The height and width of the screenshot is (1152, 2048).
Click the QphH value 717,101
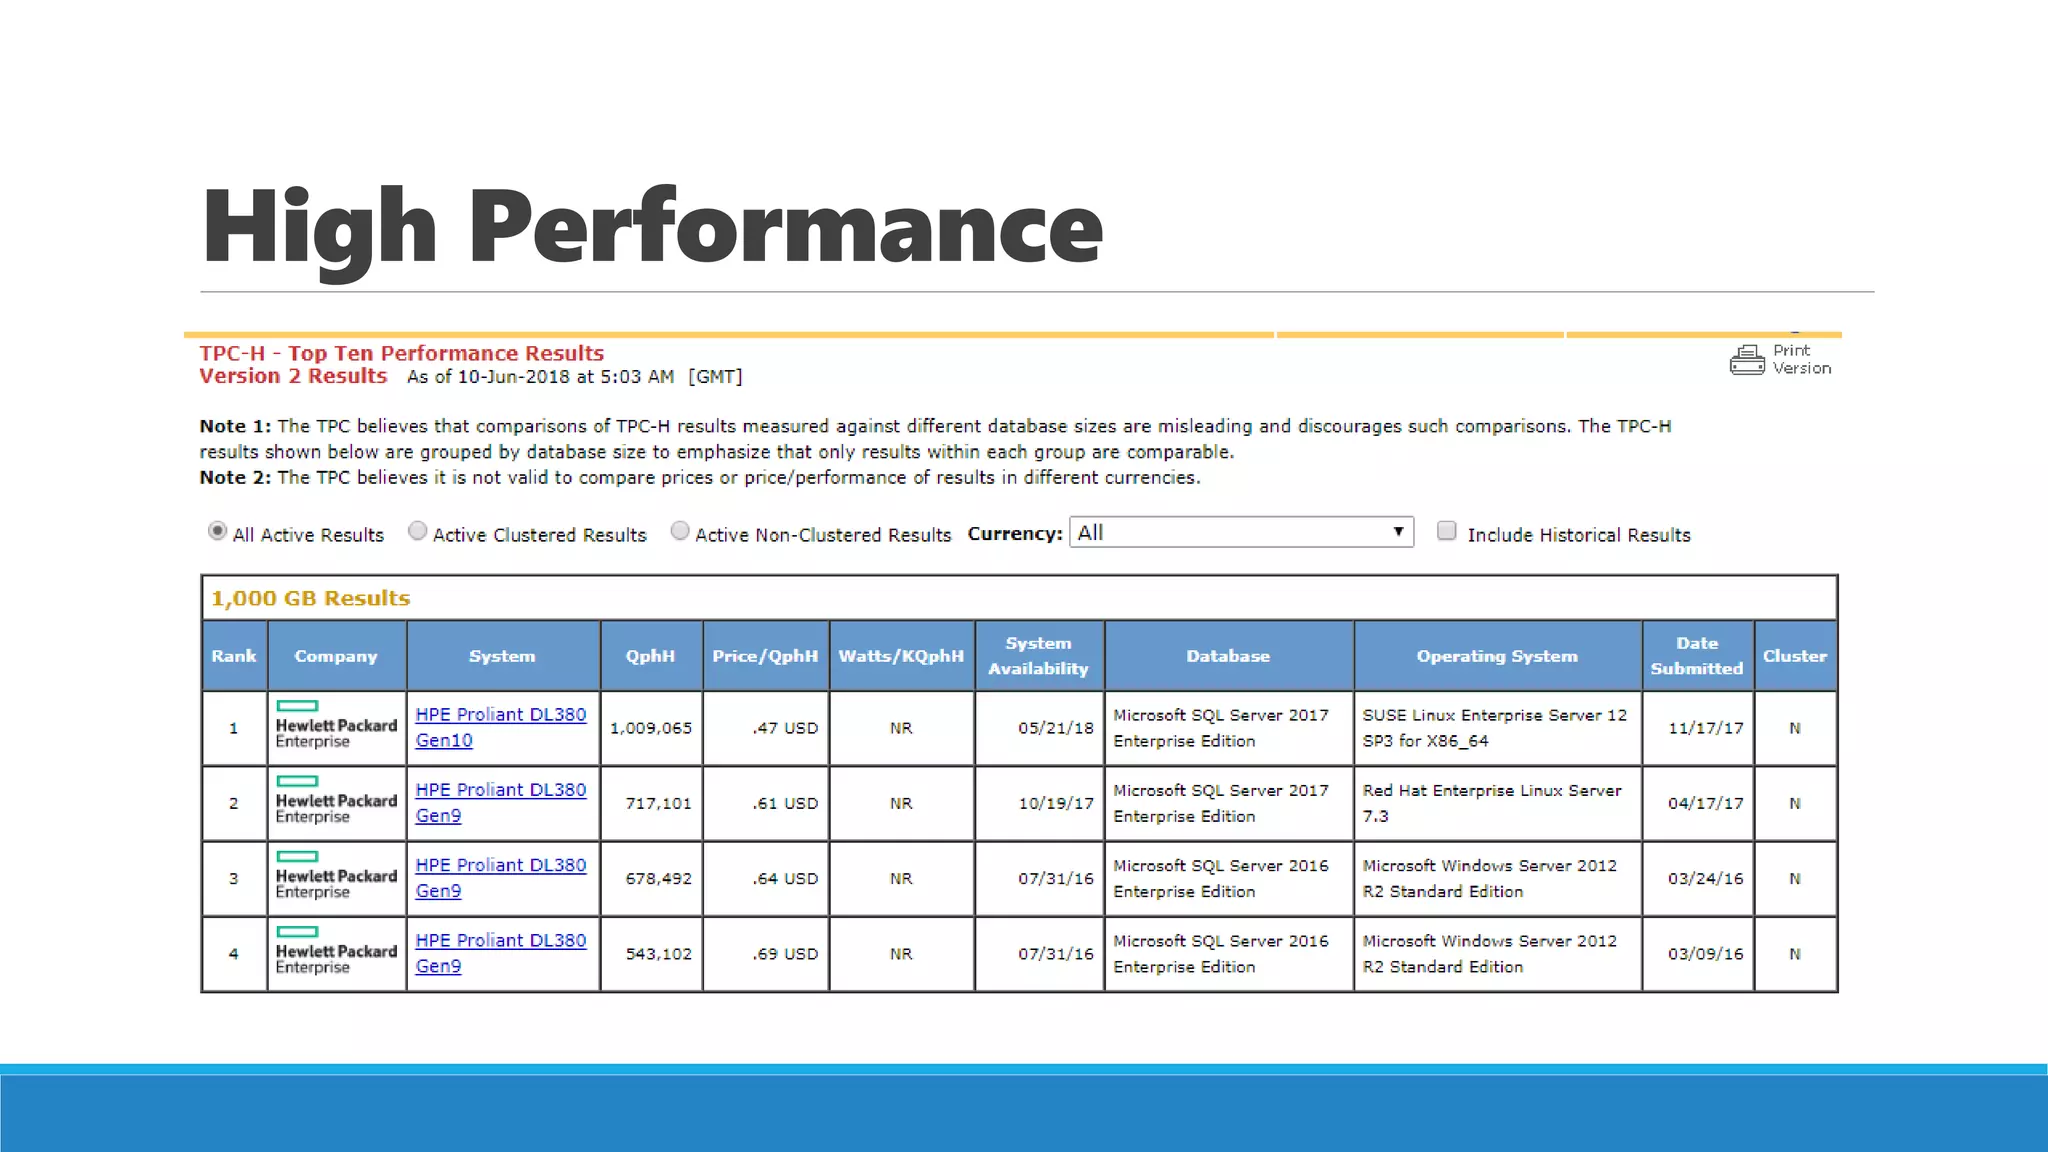(x=658, y=803)
